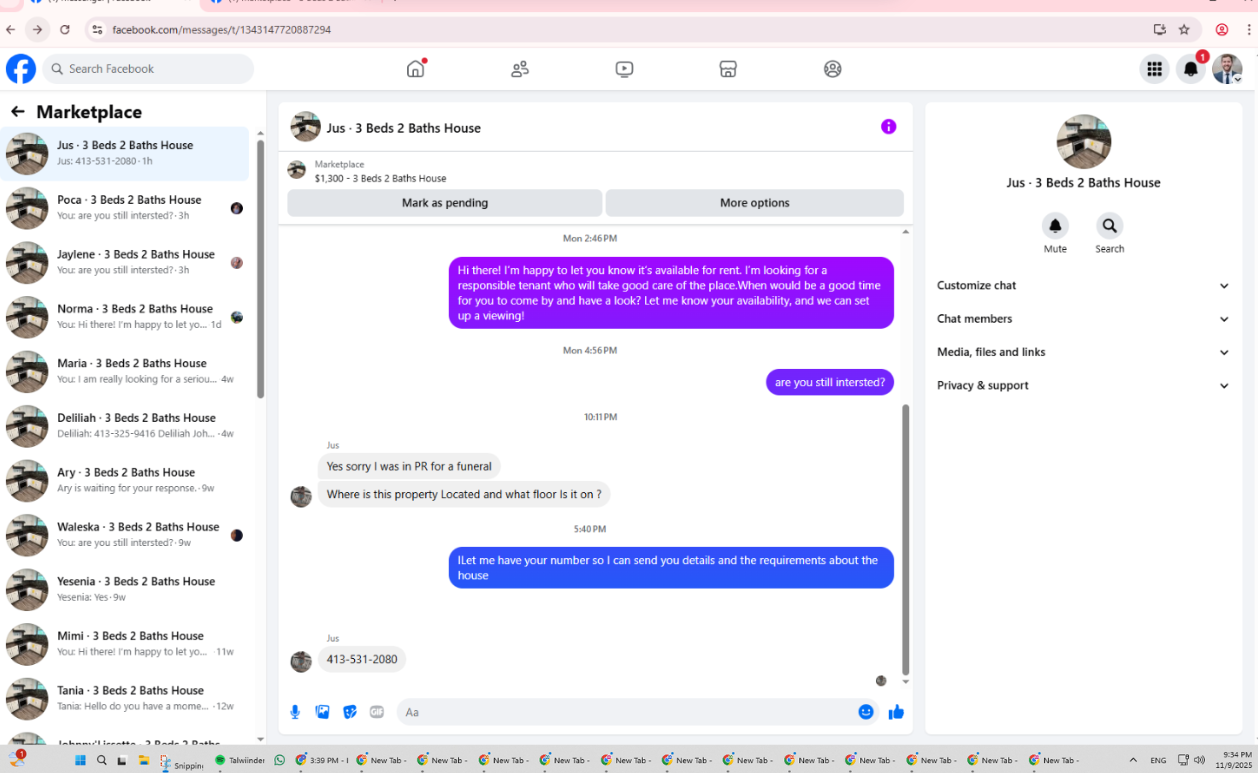Attach a photo with the image icon
The height and width of the screenshot is (773, 1258).
(x=322, y=712)
